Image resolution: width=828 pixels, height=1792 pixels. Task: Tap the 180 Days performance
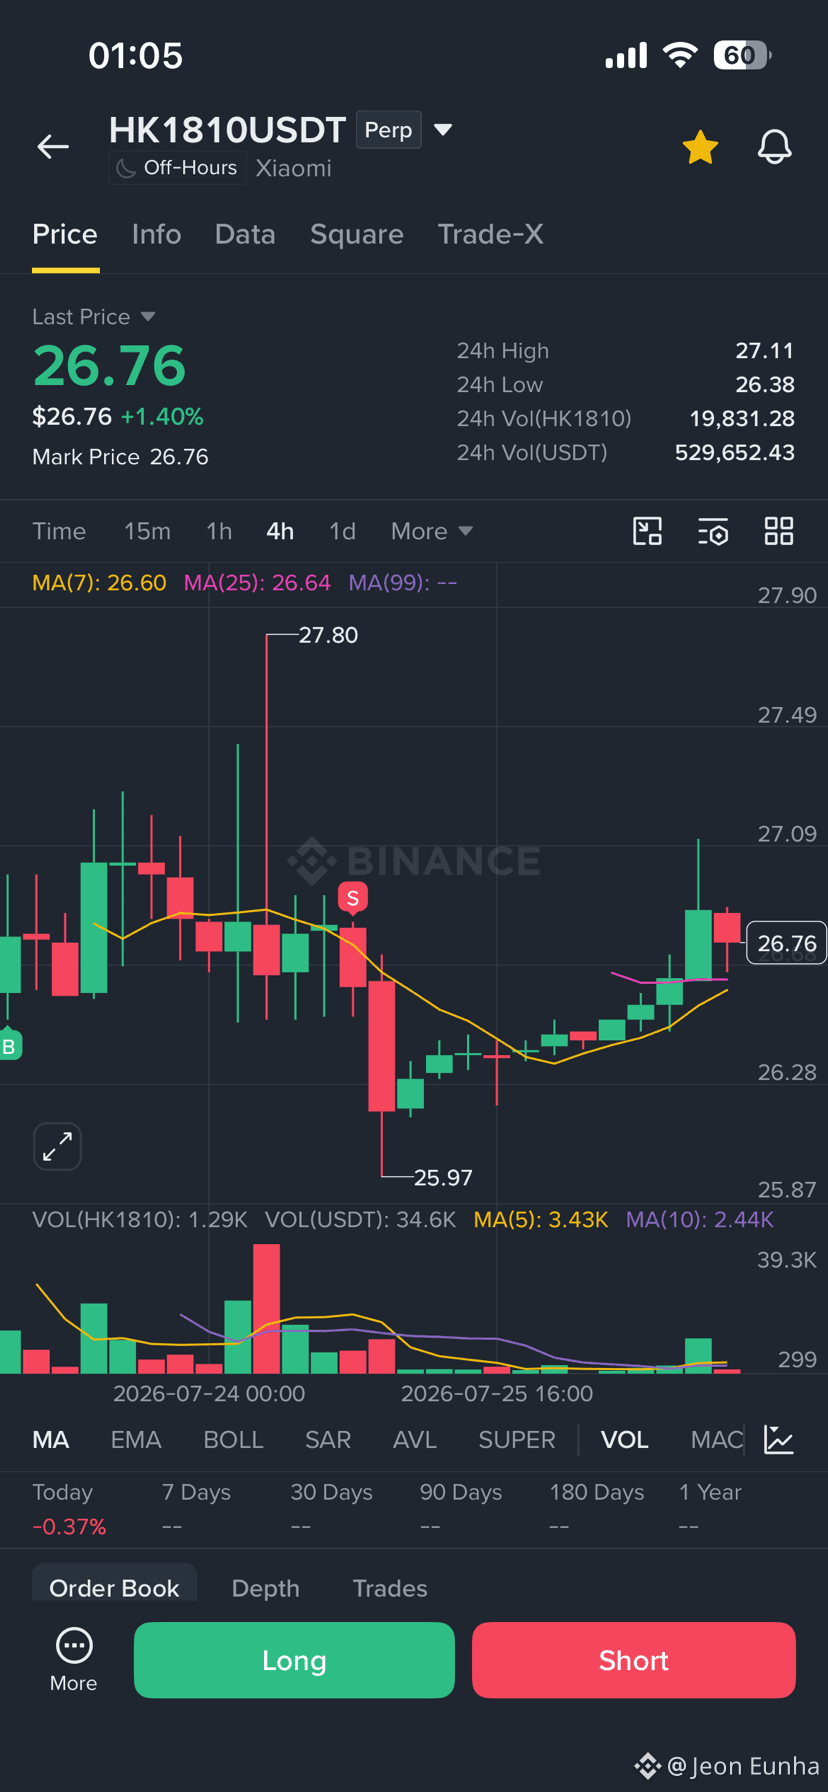pyautogui.click(x=597, y=1509)
